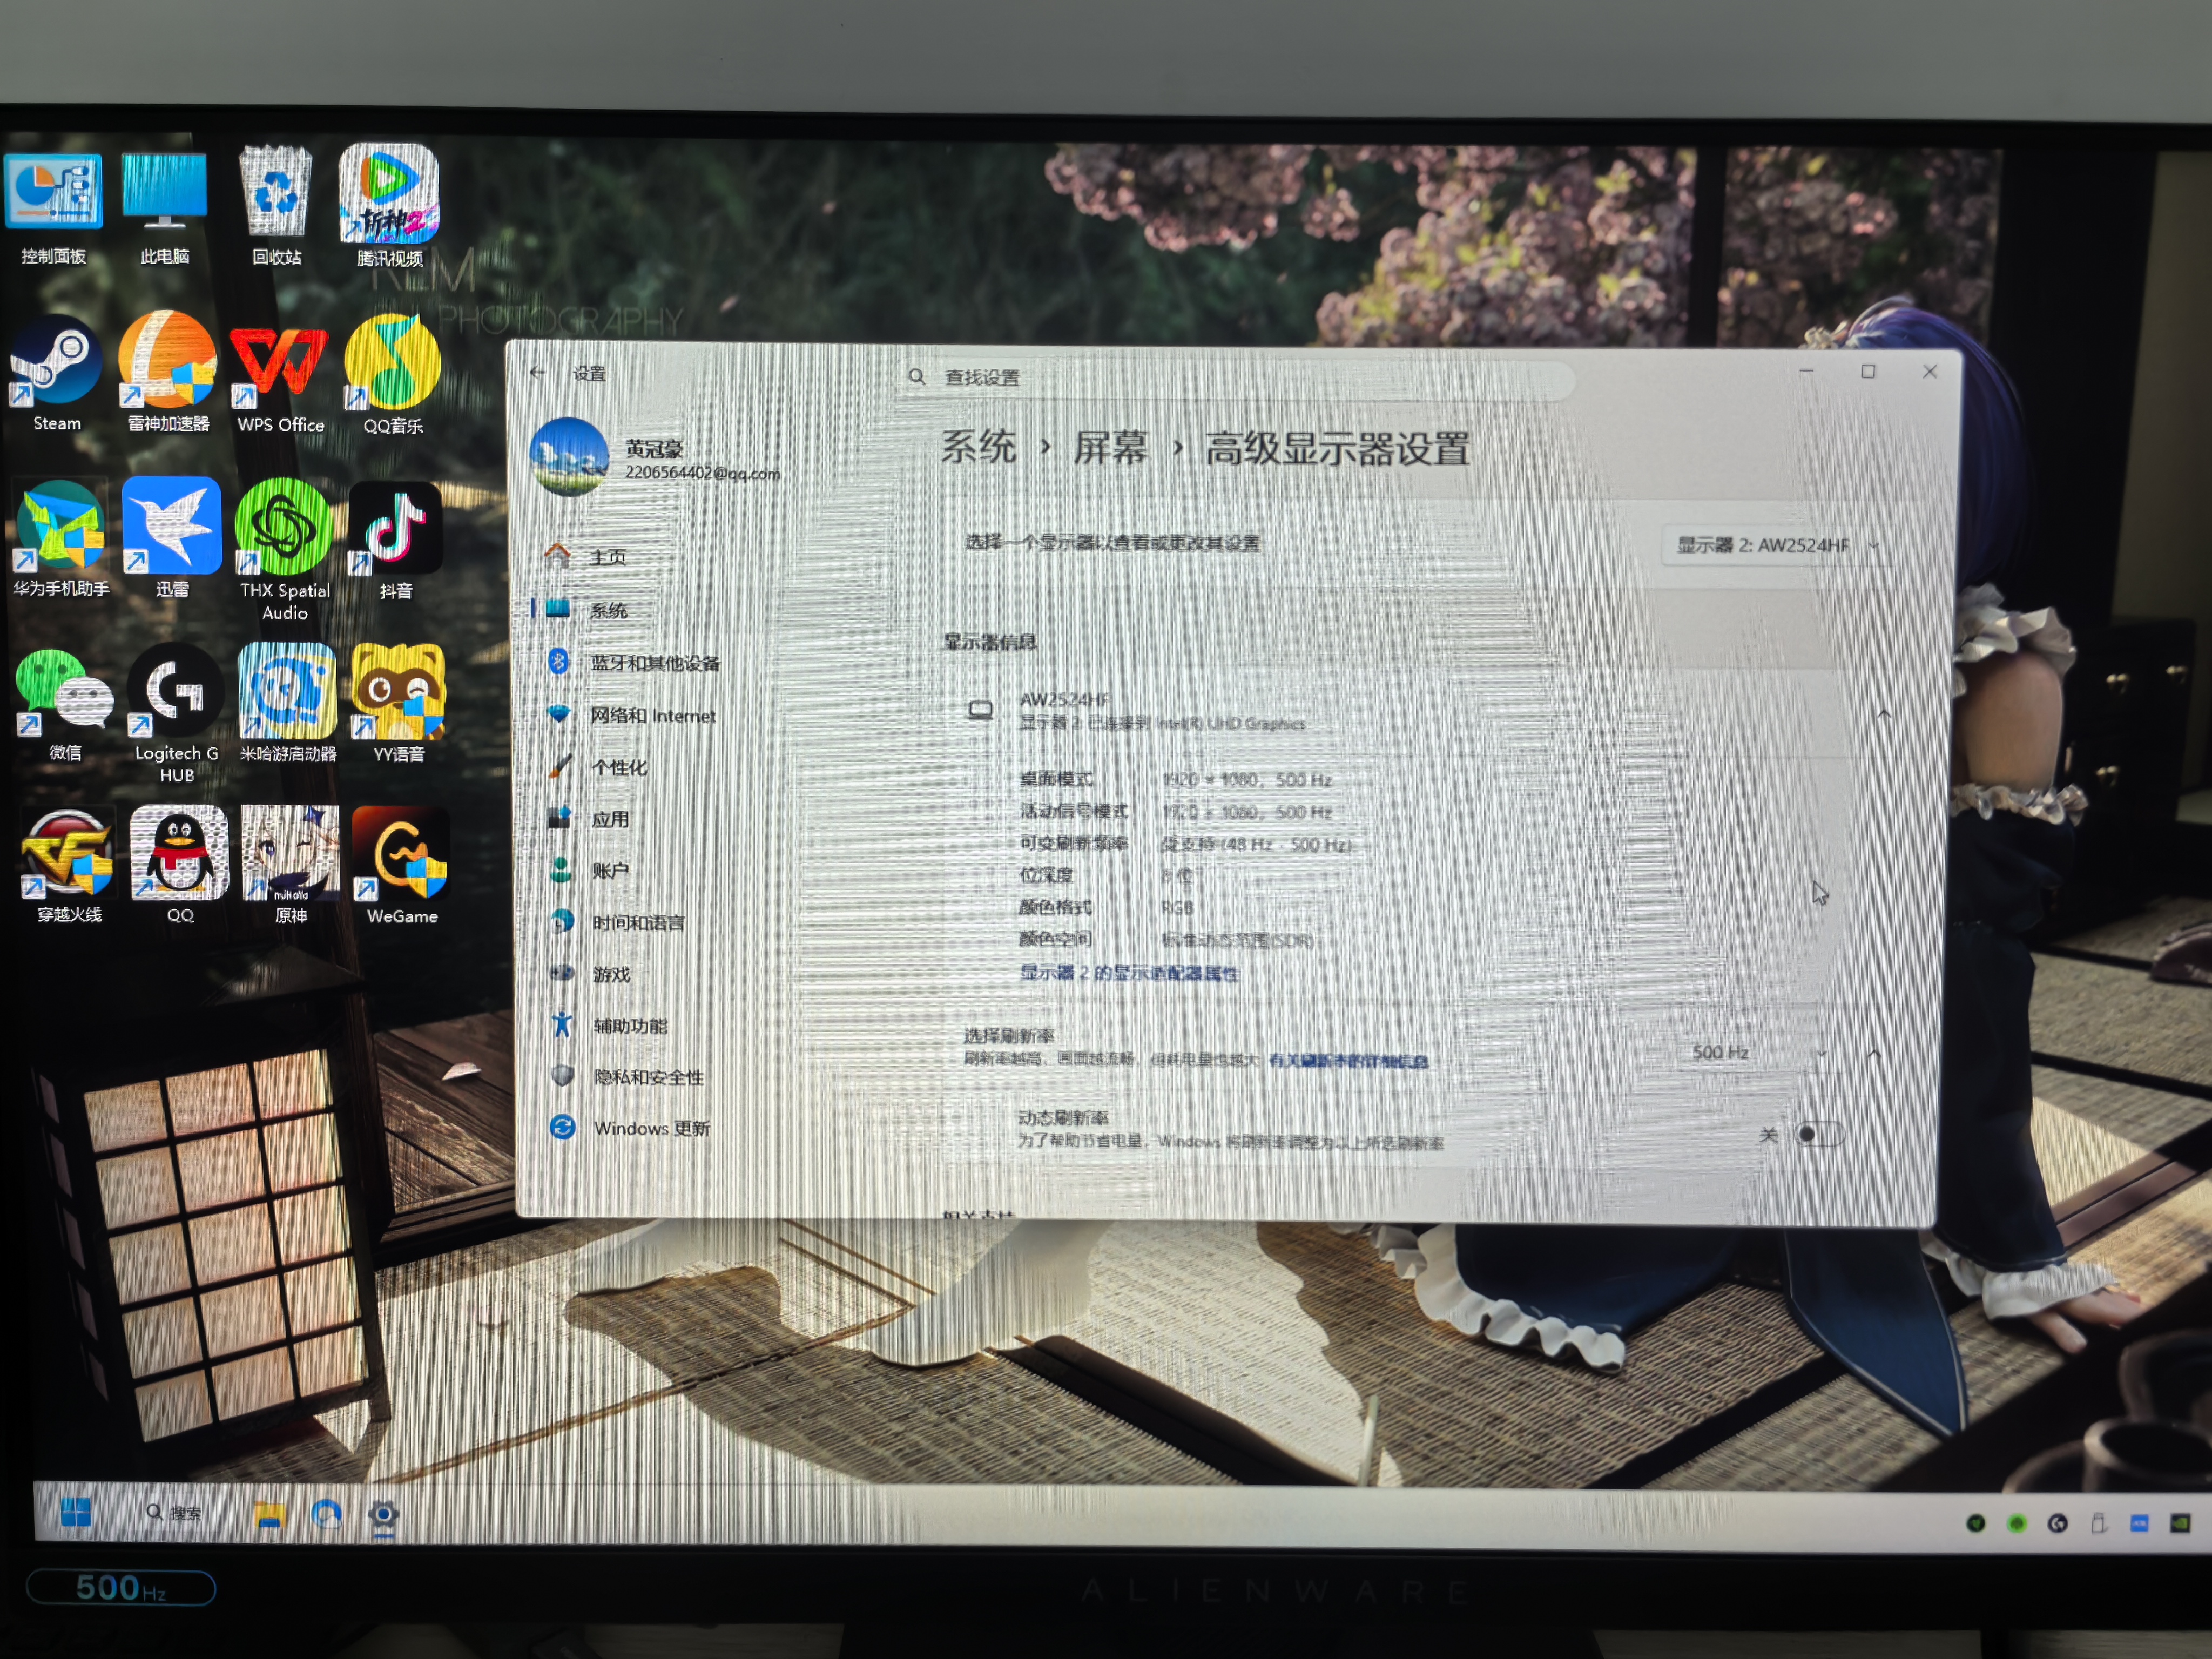Launch Logitech G HUB shortcut

[177, 713]
